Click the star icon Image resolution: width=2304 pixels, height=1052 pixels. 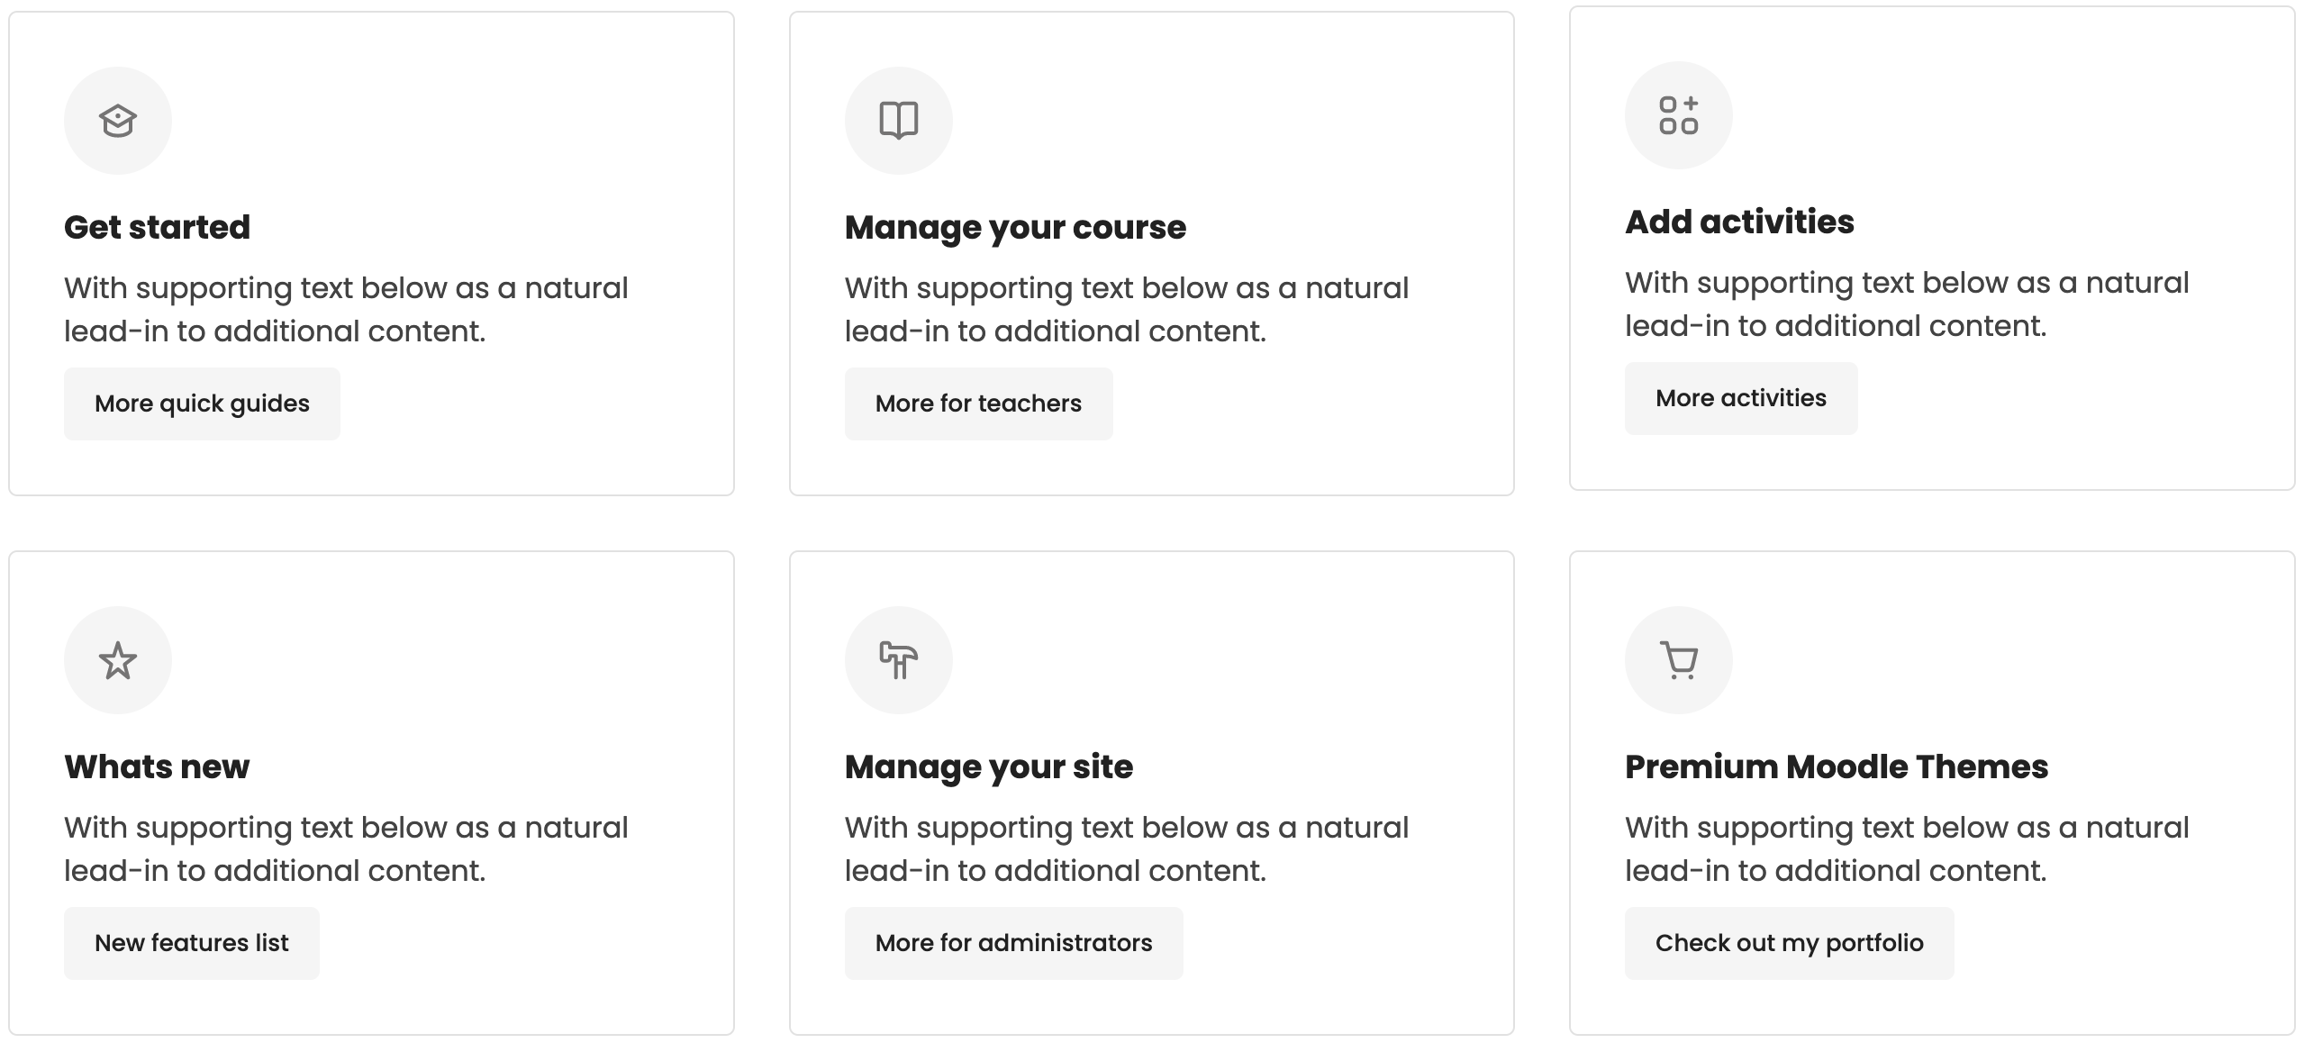(118, 660)
